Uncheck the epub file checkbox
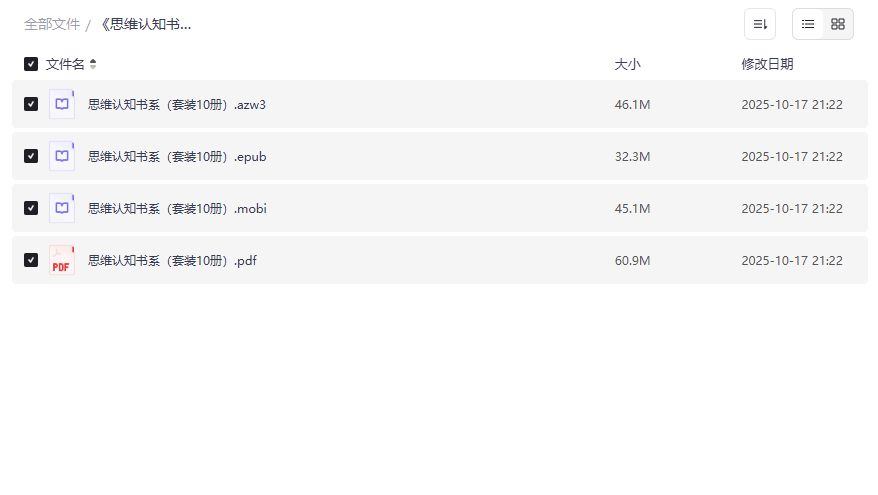This screenshot has width=878, height=495. coord(31,156)
